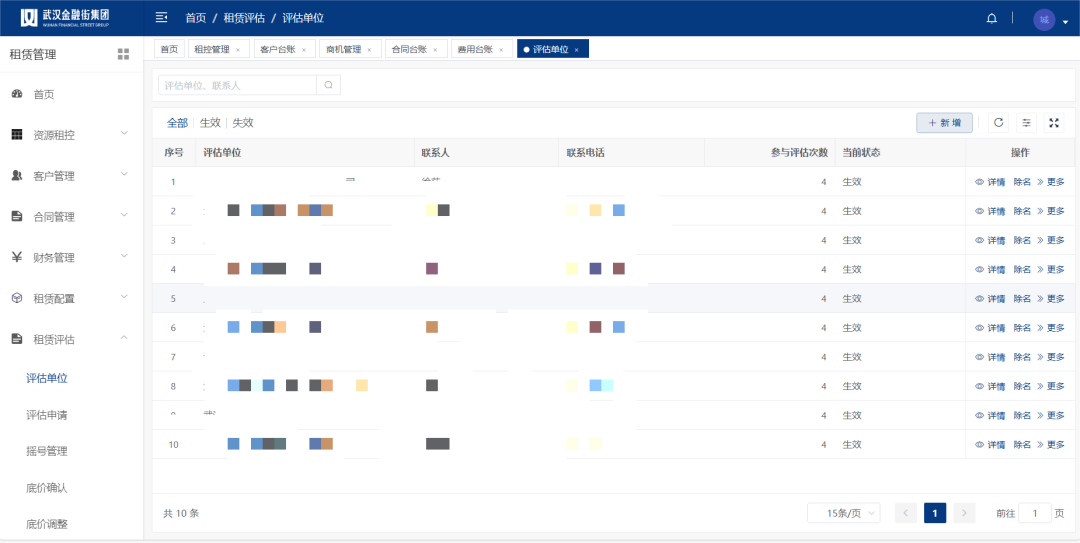Switch to the 首页 tab
Viewport: 1080px width, 543px height.
pyautogui.click(x=169, y=49)
